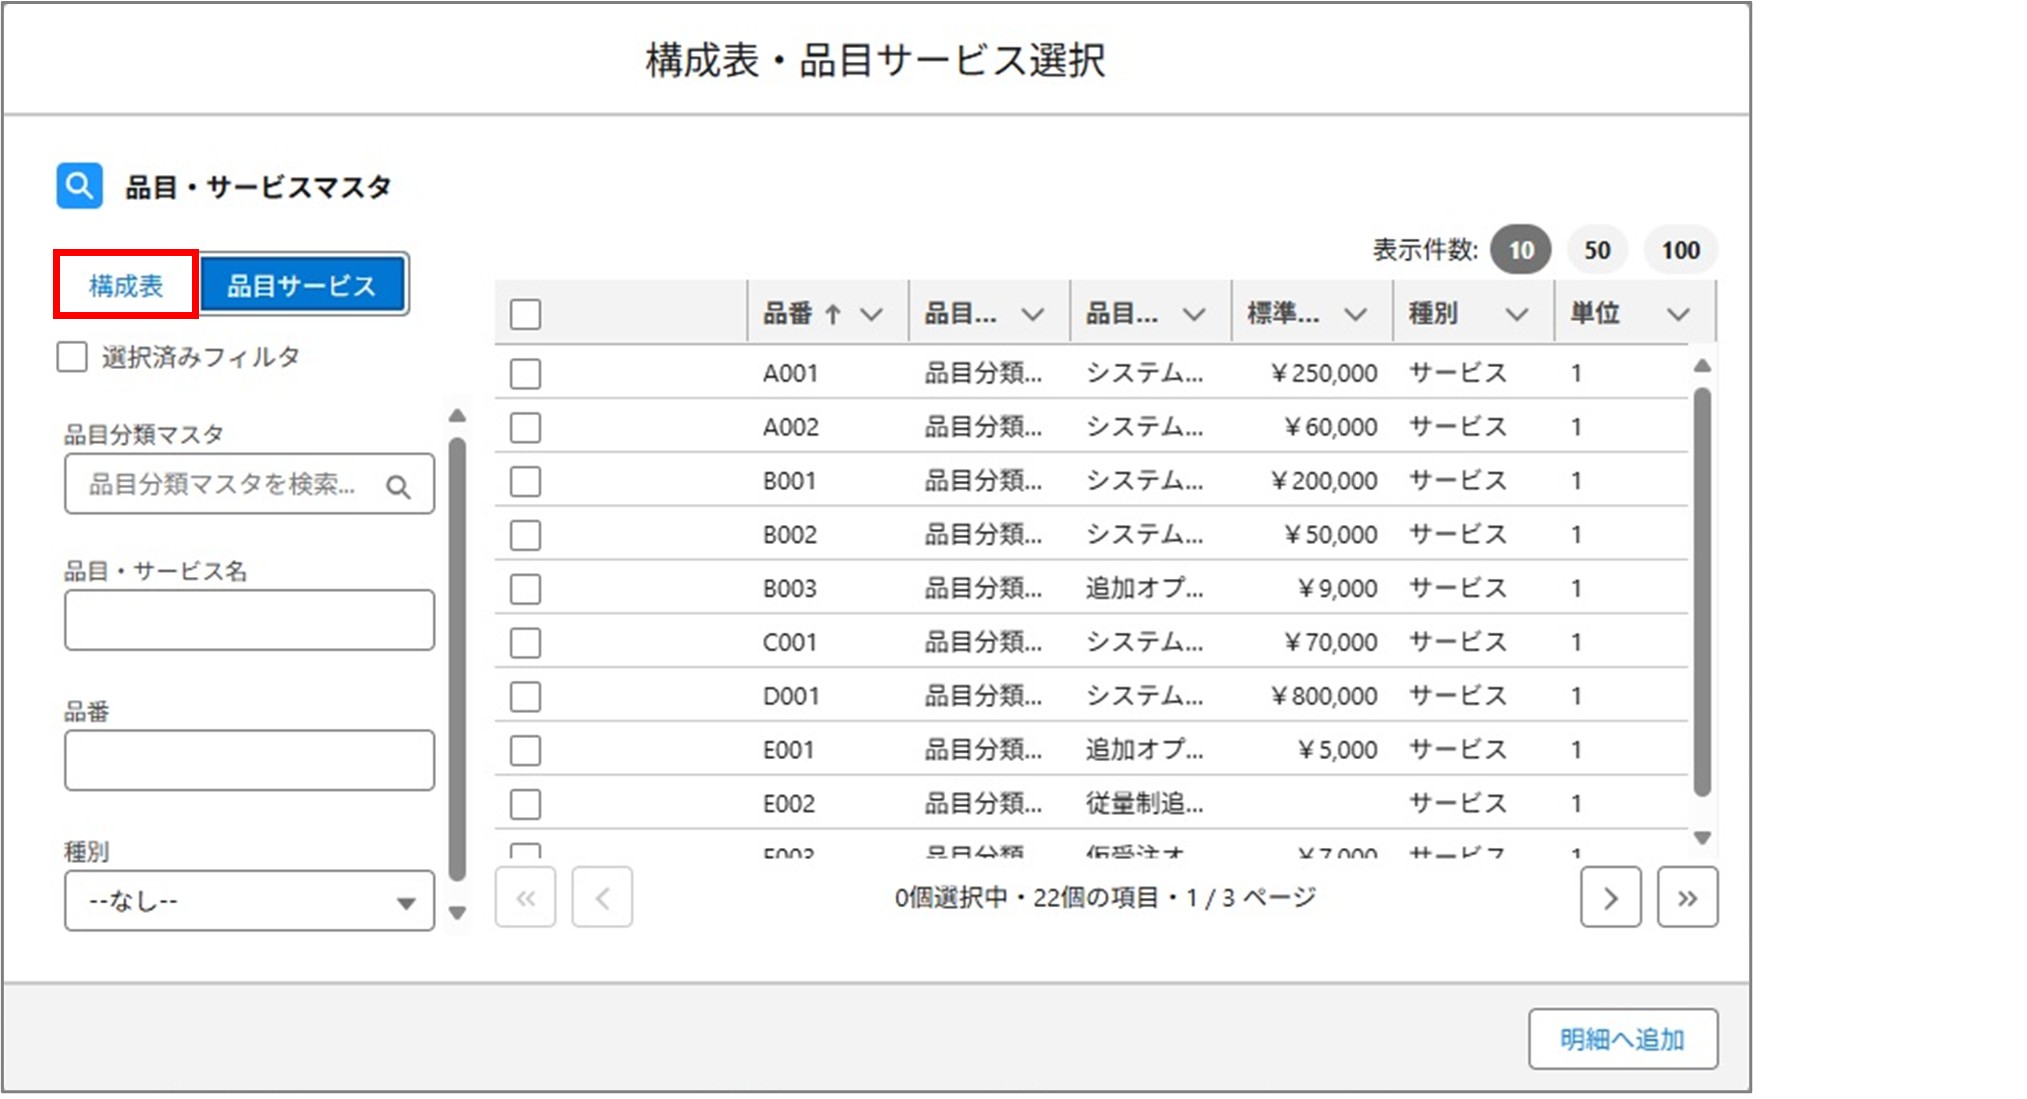Click the magnifier icon inside 品目分類マスタ field
Image resolution: width=2027 pixels, height=1099 pixels.
400,485
